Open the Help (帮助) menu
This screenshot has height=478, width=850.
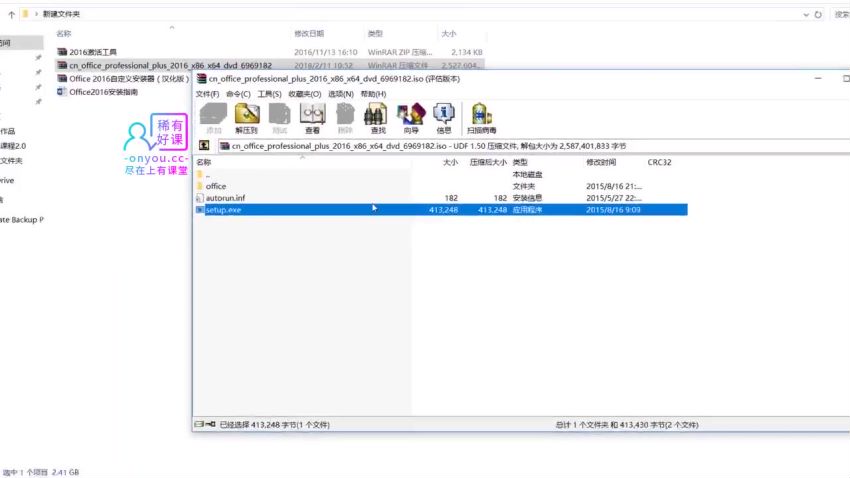point(373,94)
